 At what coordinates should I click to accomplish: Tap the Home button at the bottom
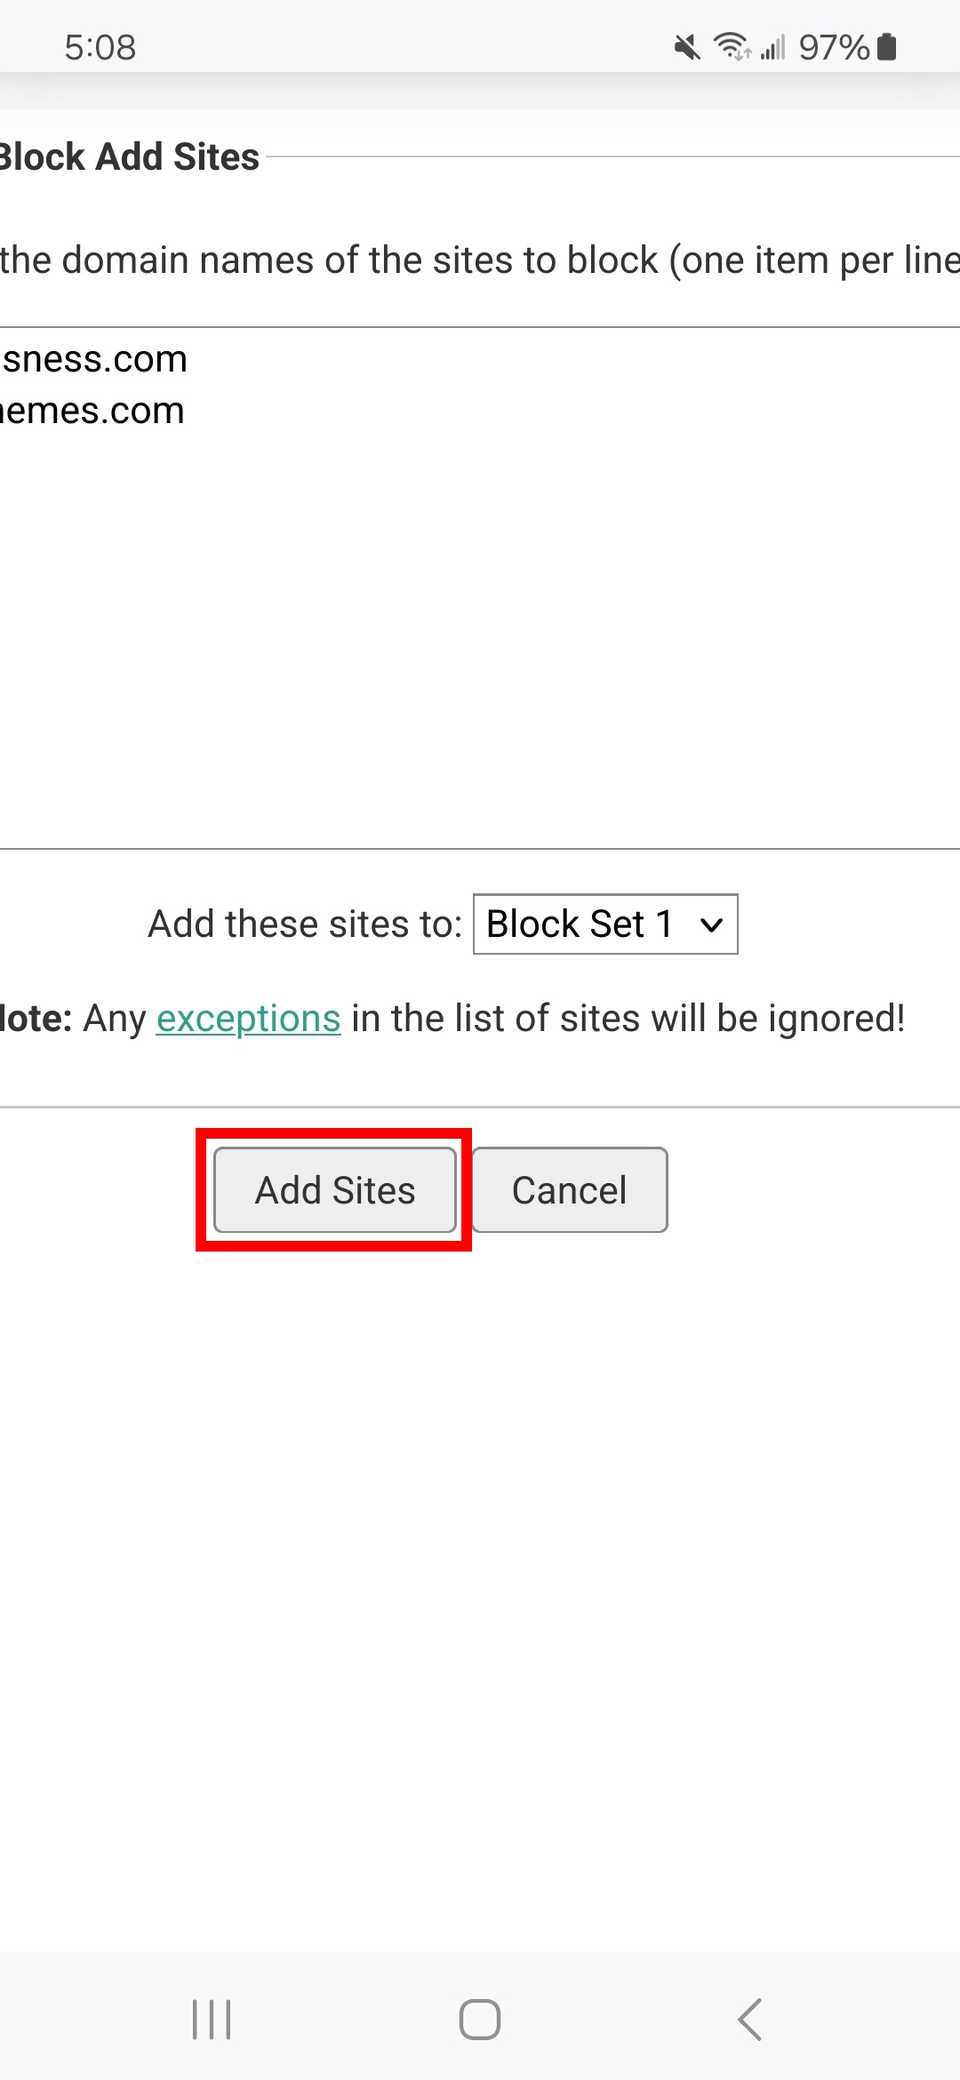pos(478,2019)
